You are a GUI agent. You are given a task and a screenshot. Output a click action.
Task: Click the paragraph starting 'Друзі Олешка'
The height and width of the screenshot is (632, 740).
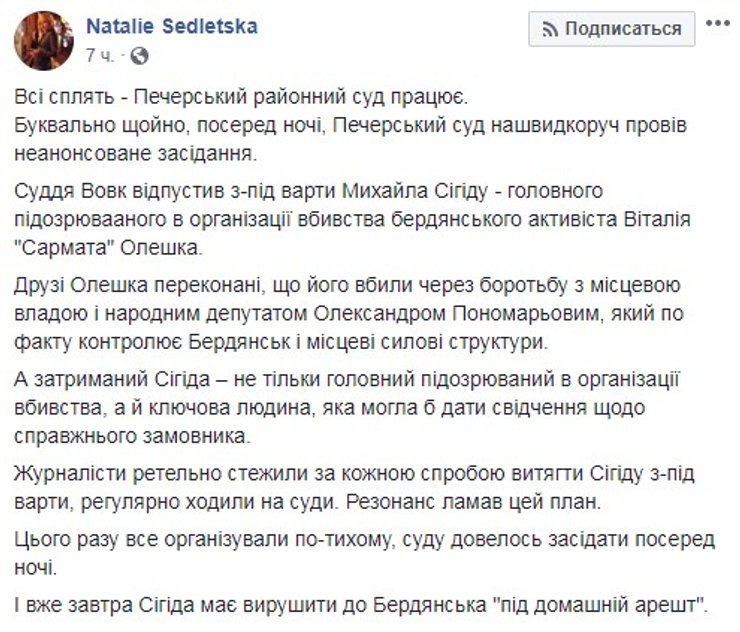[355, 310]
